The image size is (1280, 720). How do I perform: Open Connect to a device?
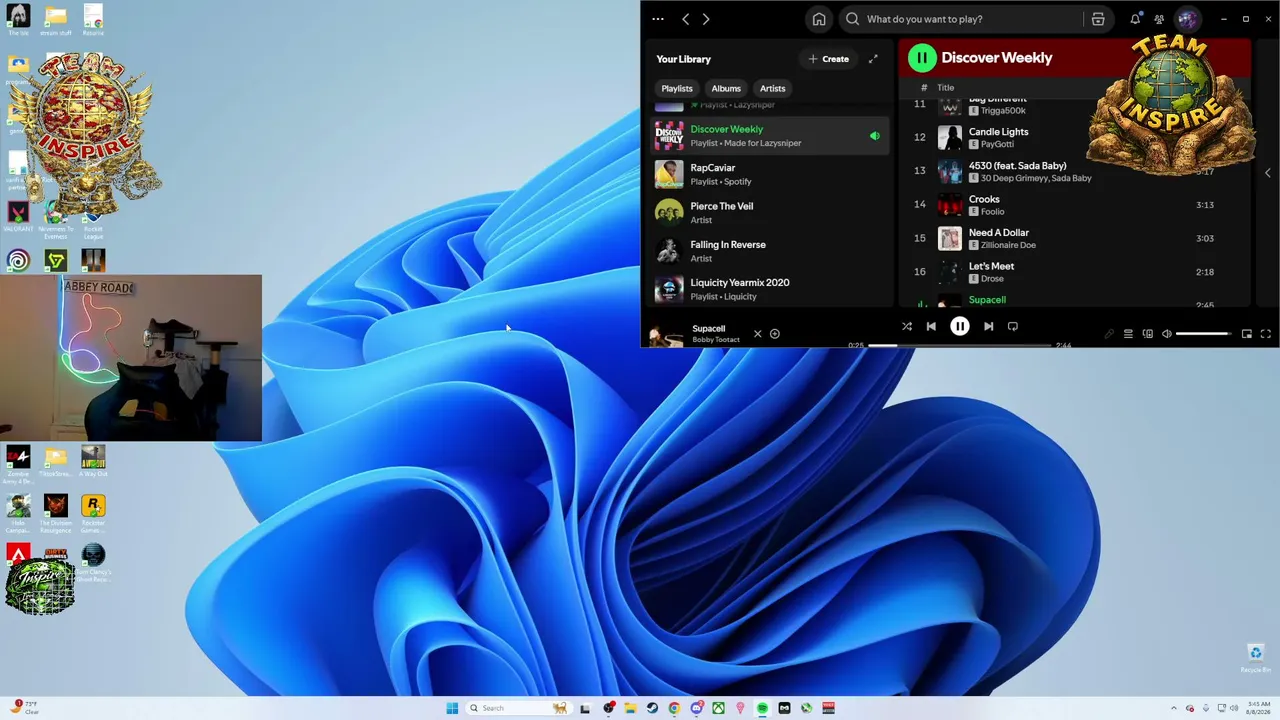click(x=1147, y=334)
